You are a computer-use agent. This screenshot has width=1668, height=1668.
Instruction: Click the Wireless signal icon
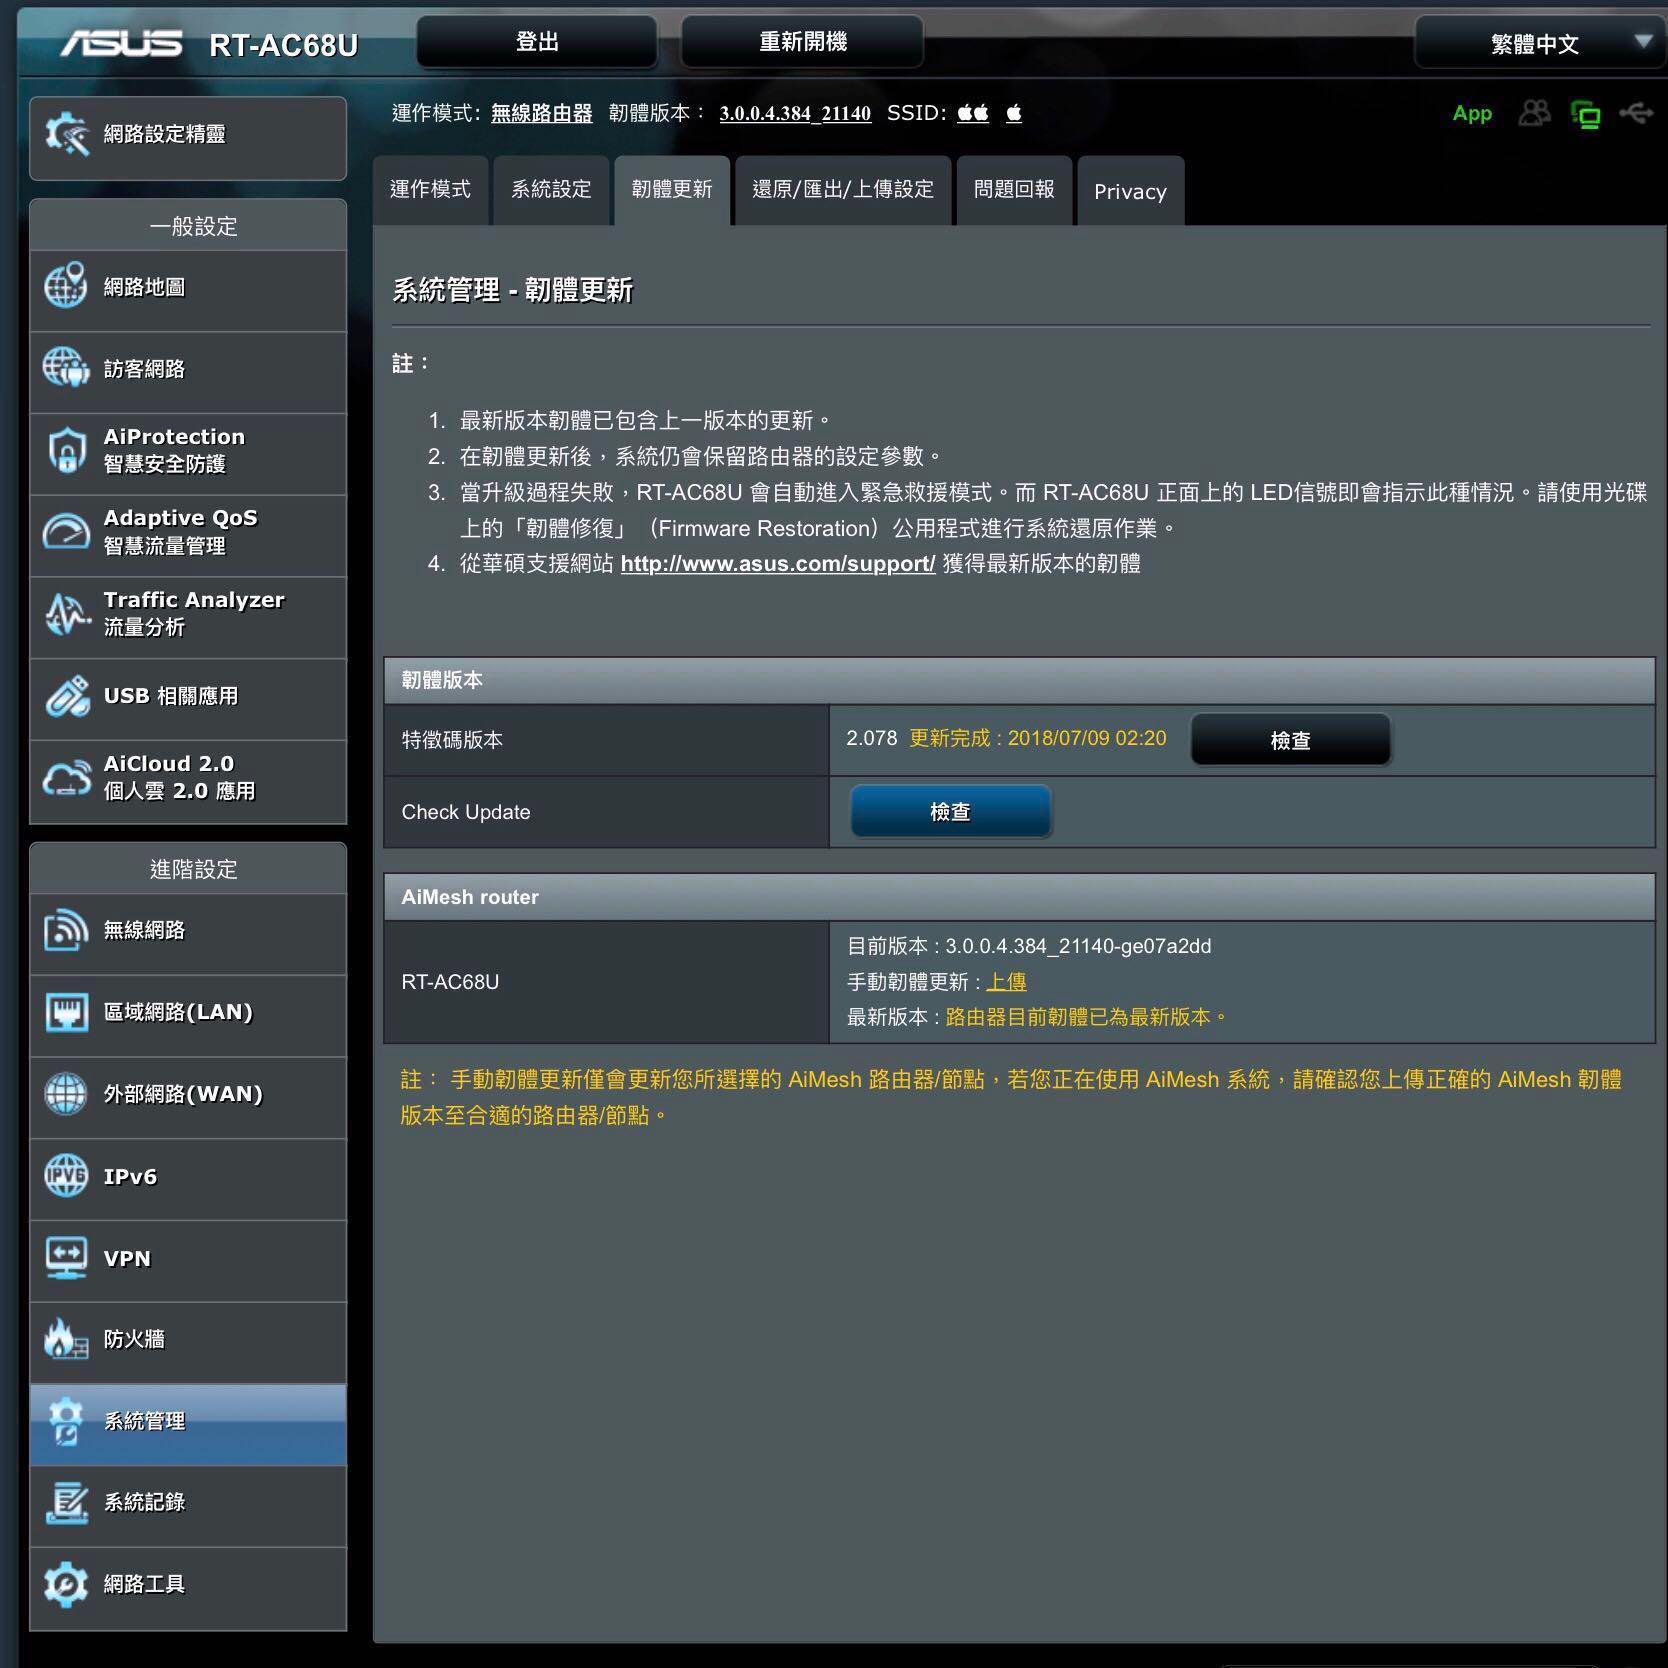click(66, 930)
